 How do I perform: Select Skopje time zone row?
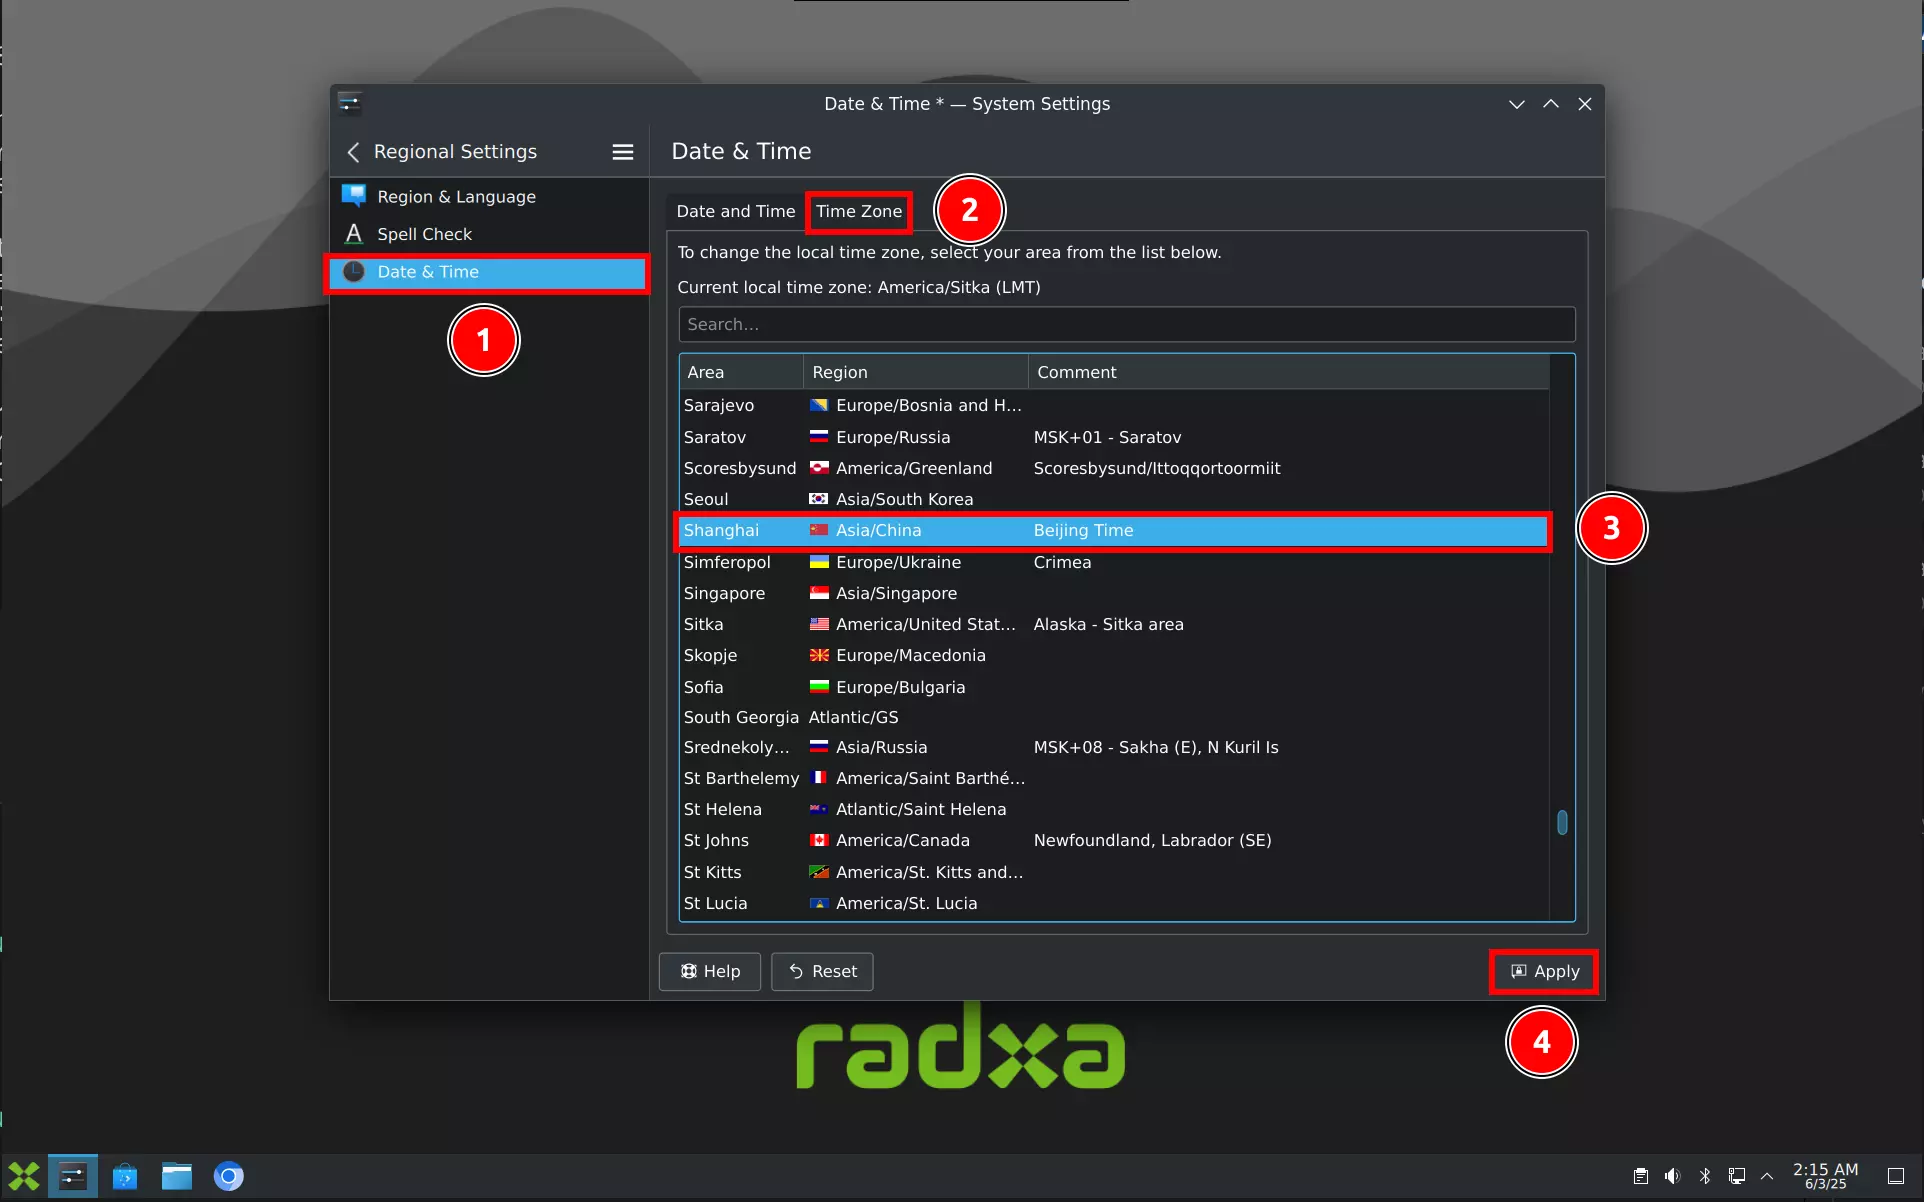[1114, 655]
